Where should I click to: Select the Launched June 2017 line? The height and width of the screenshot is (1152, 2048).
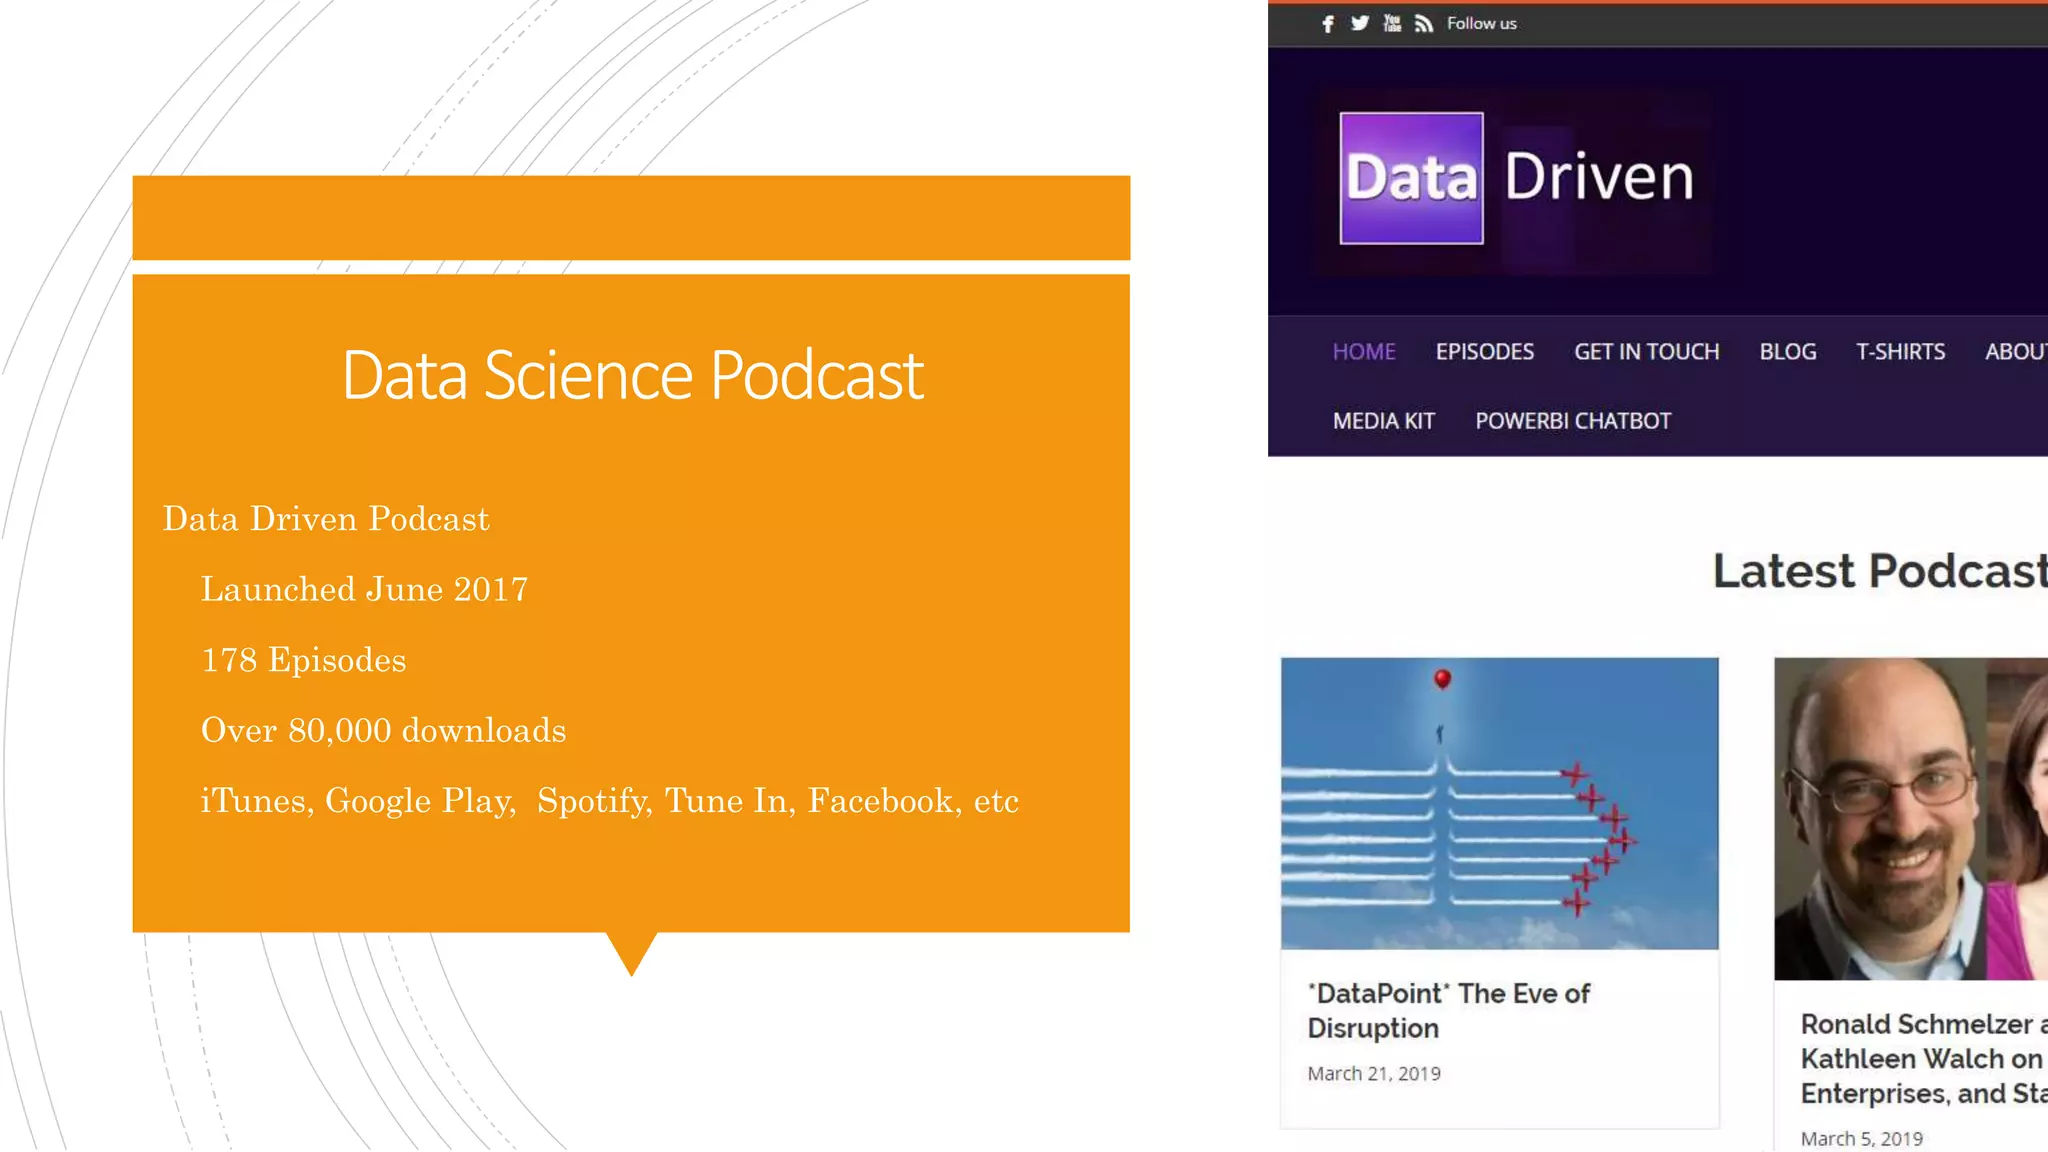pyautogui.click(x=364, y=589)
